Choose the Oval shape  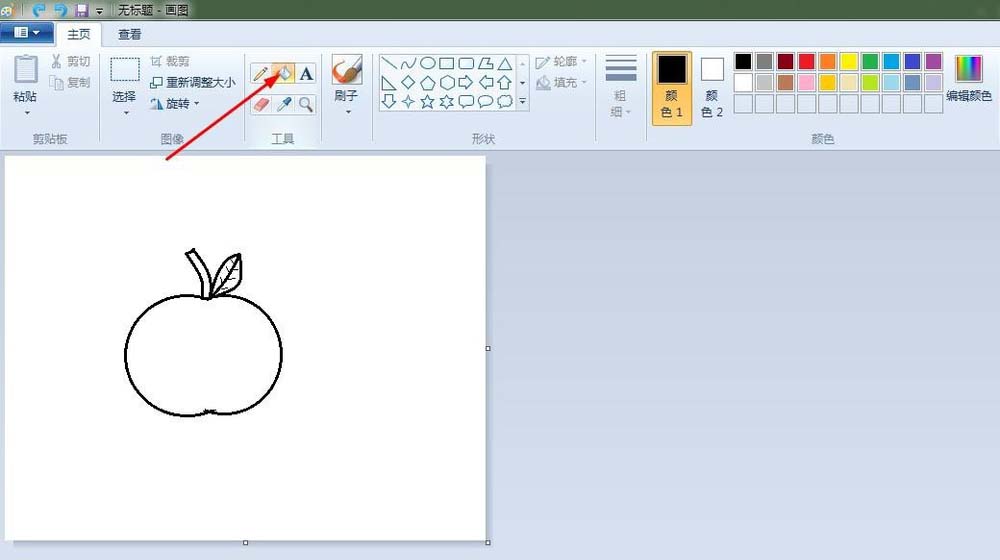click(427, 63)
